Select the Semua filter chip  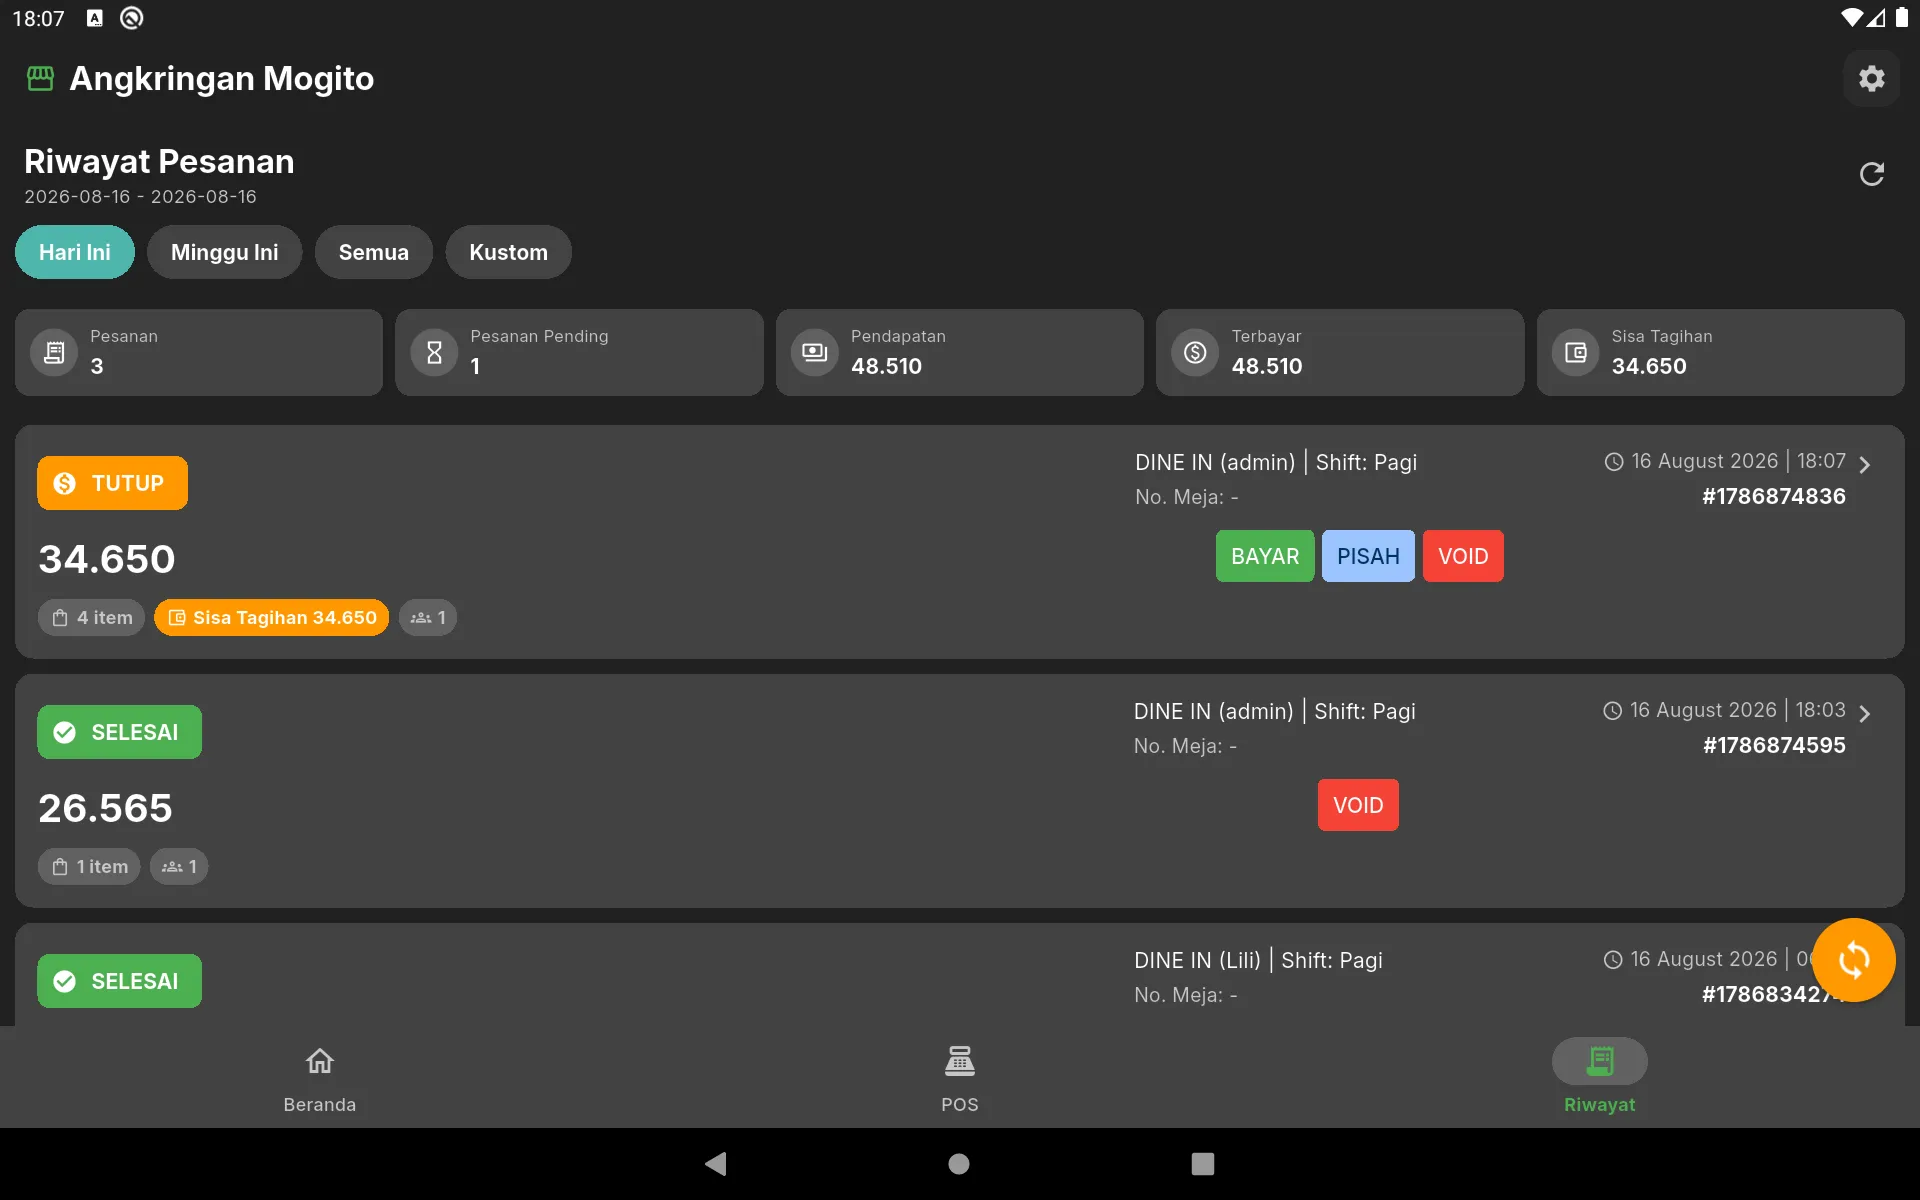pos(373,252)
